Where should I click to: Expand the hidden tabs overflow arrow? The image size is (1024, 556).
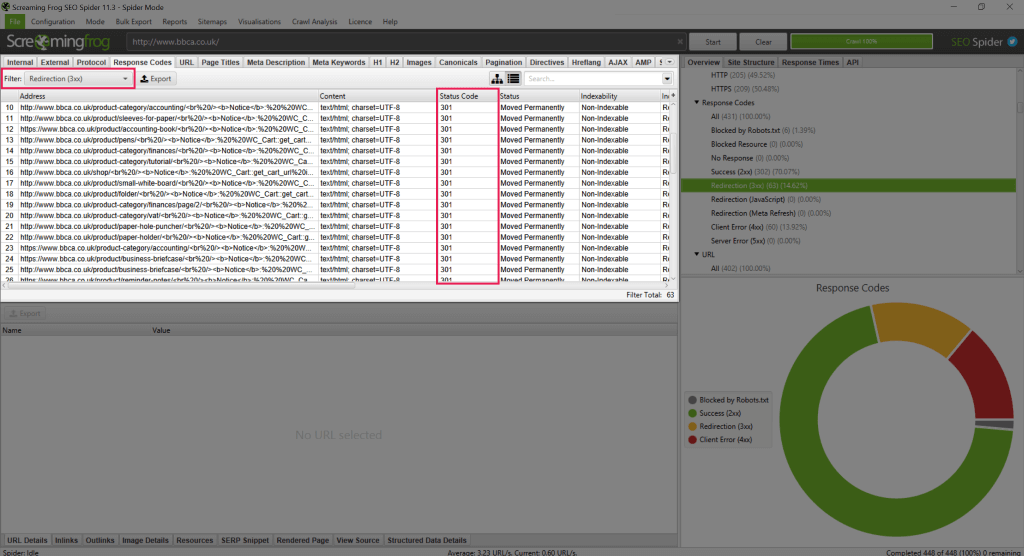point(669,62)
